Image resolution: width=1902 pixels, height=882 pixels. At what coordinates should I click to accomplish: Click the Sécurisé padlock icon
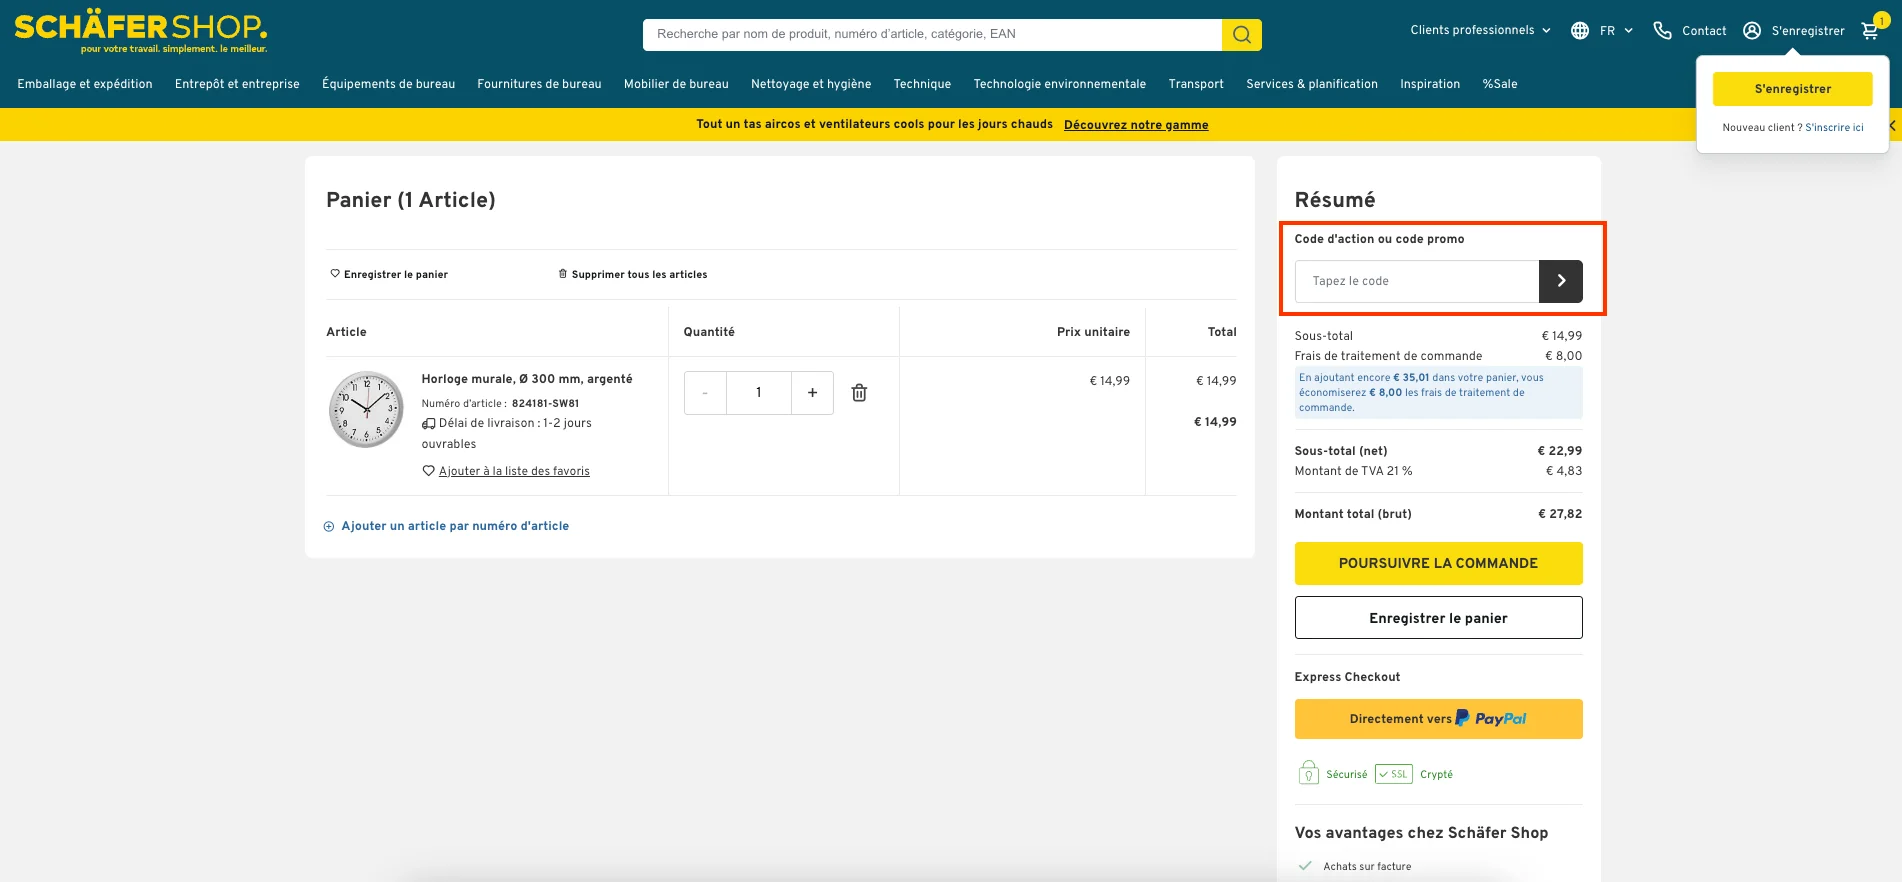click(x=1308, y=773)
